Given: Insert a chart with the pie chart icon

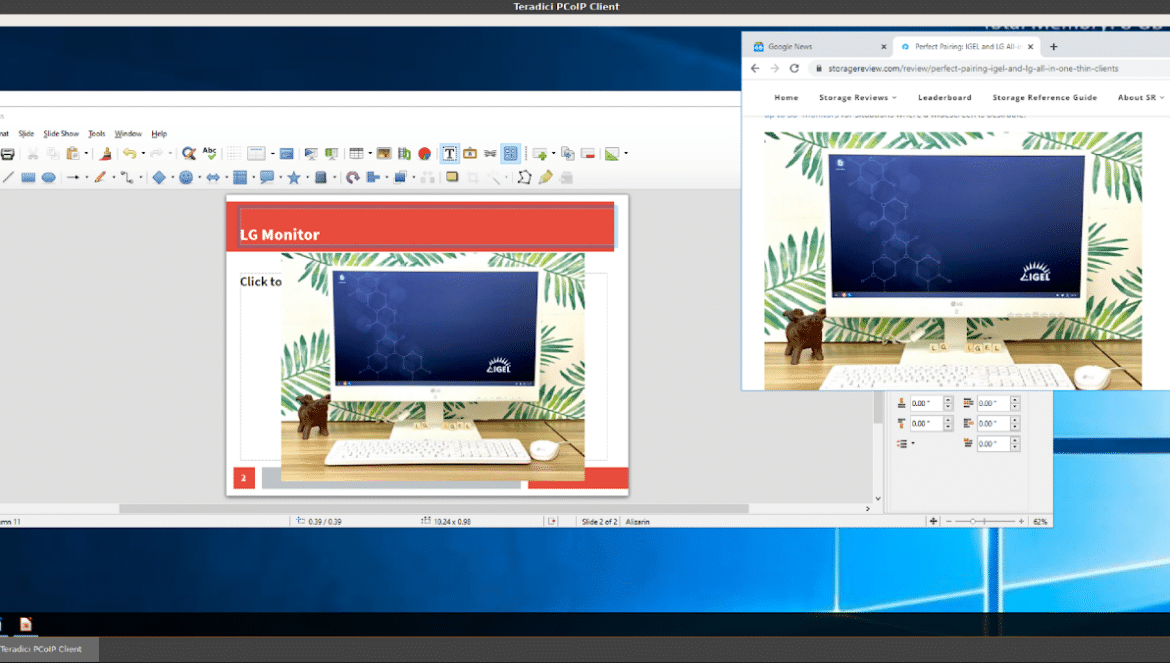Looking at the screenshot, I should [x=425, y=154].
